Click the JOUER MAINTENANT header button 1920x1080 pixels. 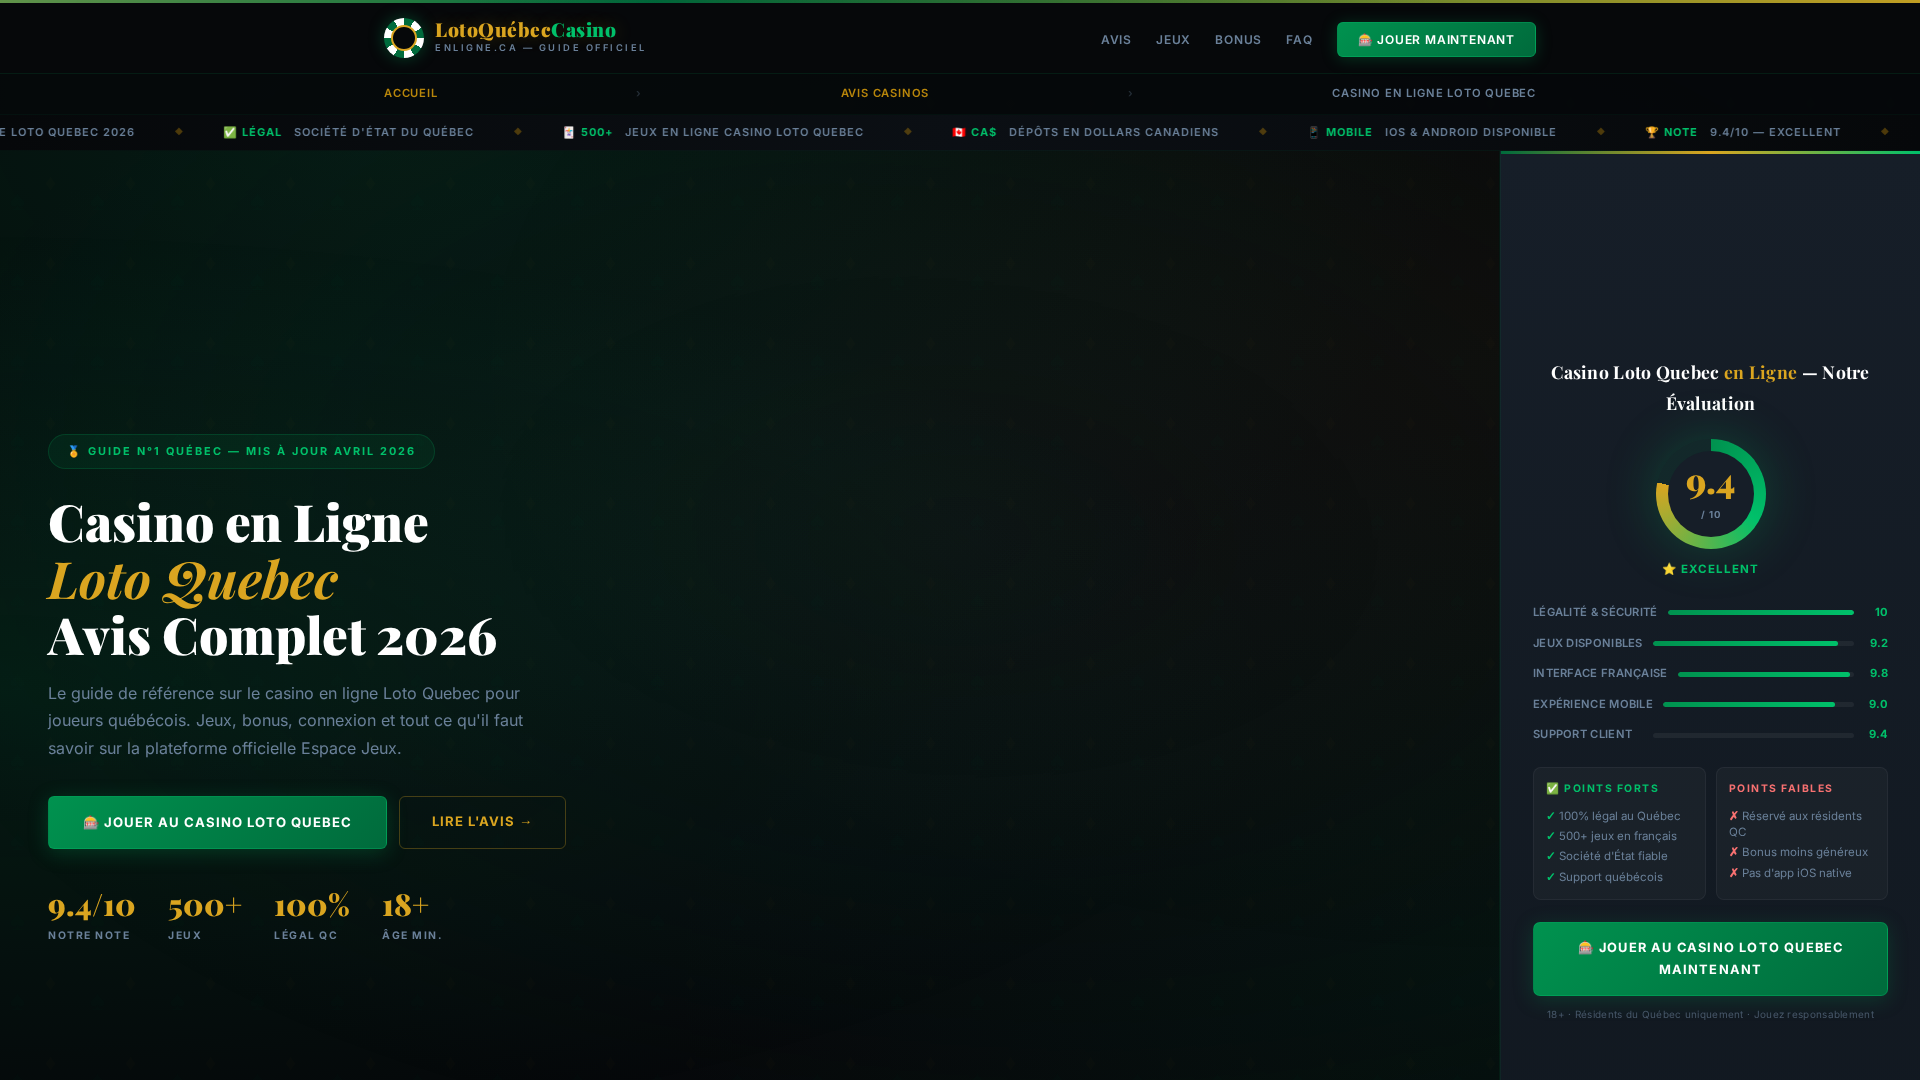(x=1436, y=40)
